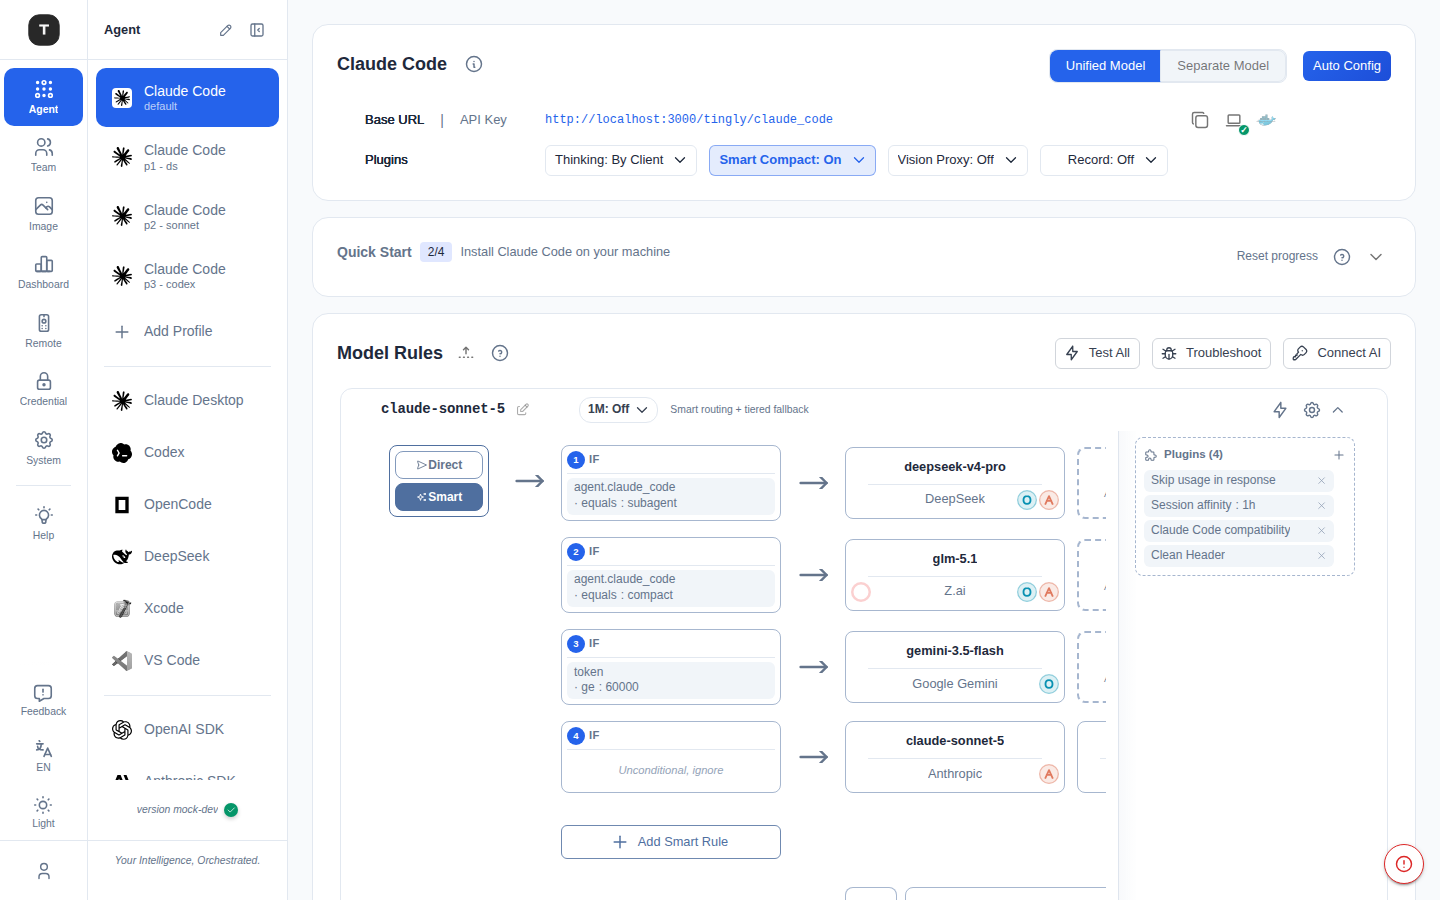
Task: Click the help icon beside Model Rules
Action: [x=500, y=353]
